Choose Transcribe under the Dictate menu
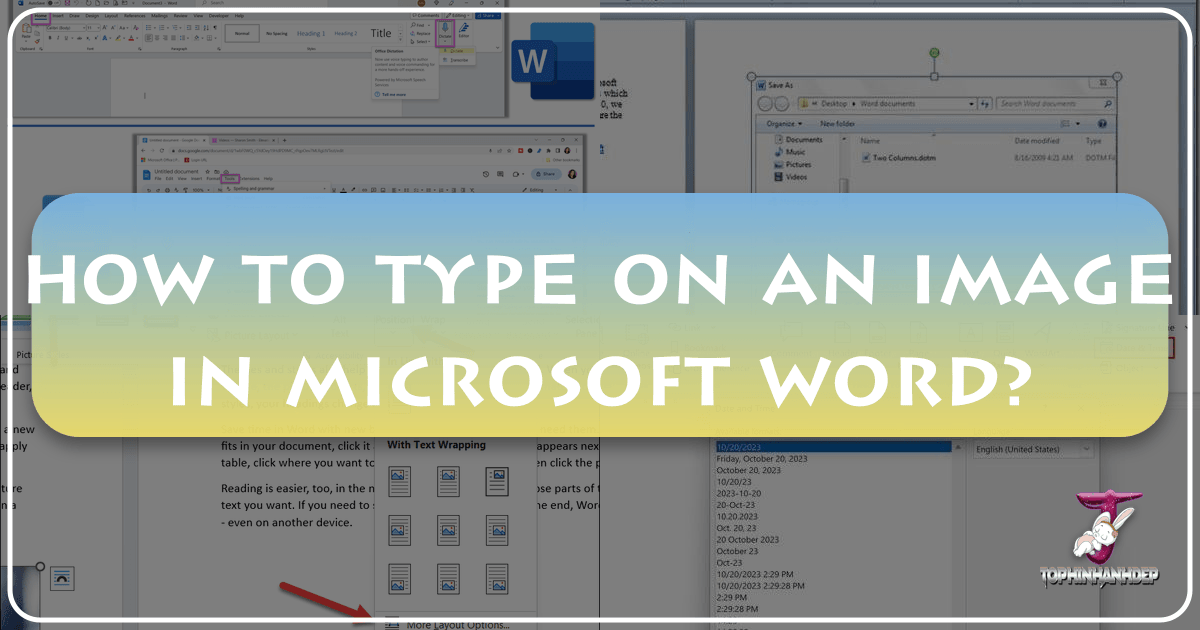This screenshot has width=1200, height=630. (459, 60)
